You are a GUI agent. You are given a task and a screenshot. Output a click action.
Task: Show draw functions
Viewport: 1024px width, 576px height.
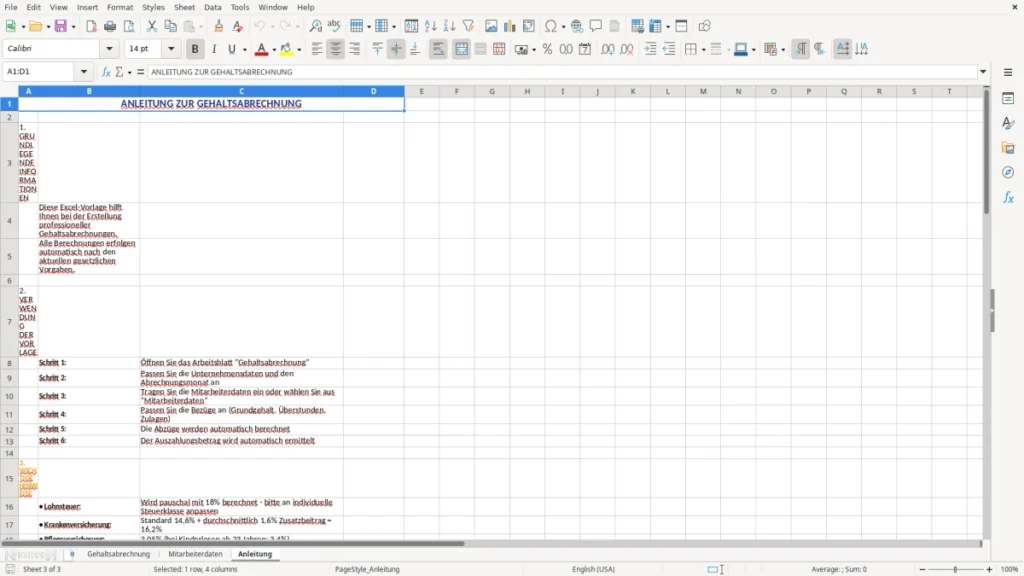(x=704, y=26)
